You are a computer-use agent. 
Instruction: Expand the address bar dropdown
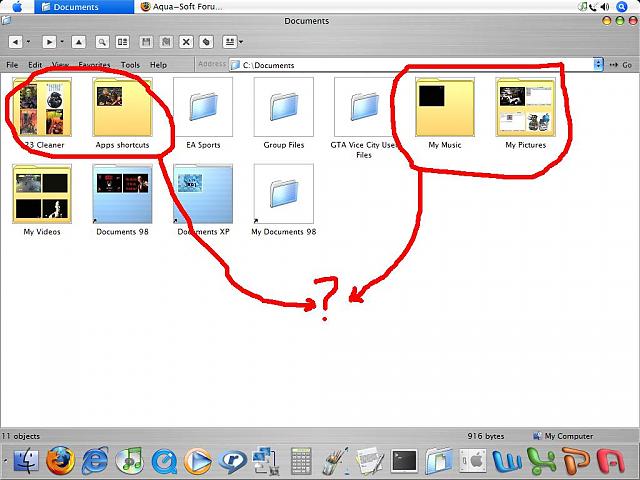click(598, 64)
